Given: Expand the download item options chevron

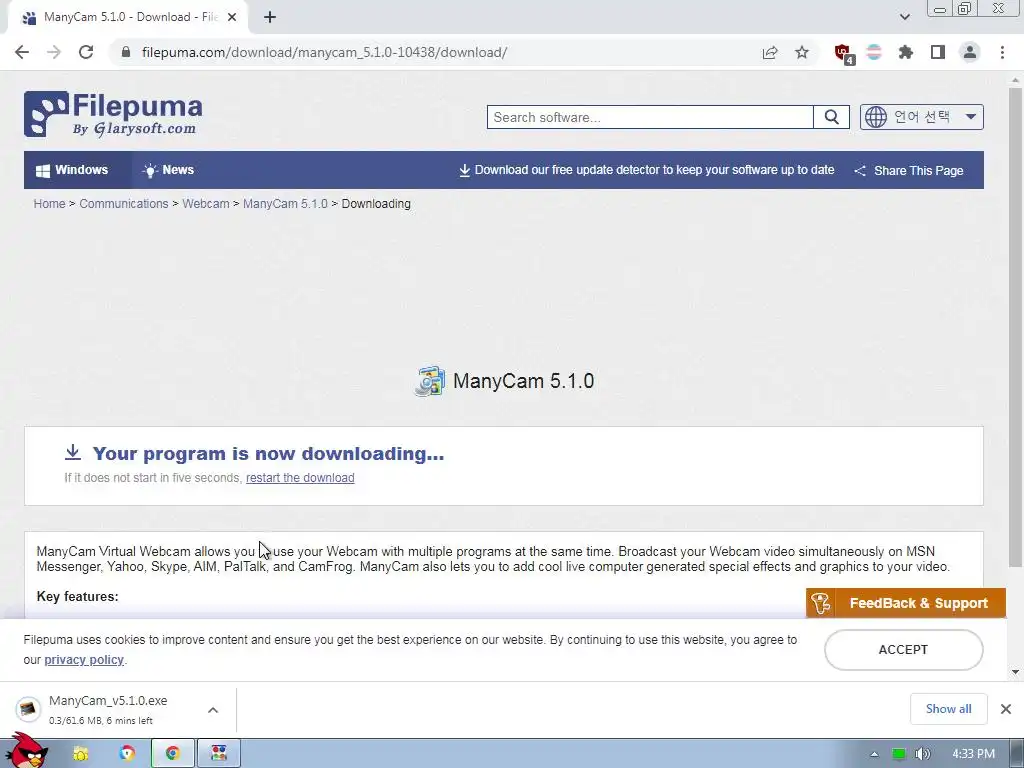Looking at the screenshot, I should (213, 710).
